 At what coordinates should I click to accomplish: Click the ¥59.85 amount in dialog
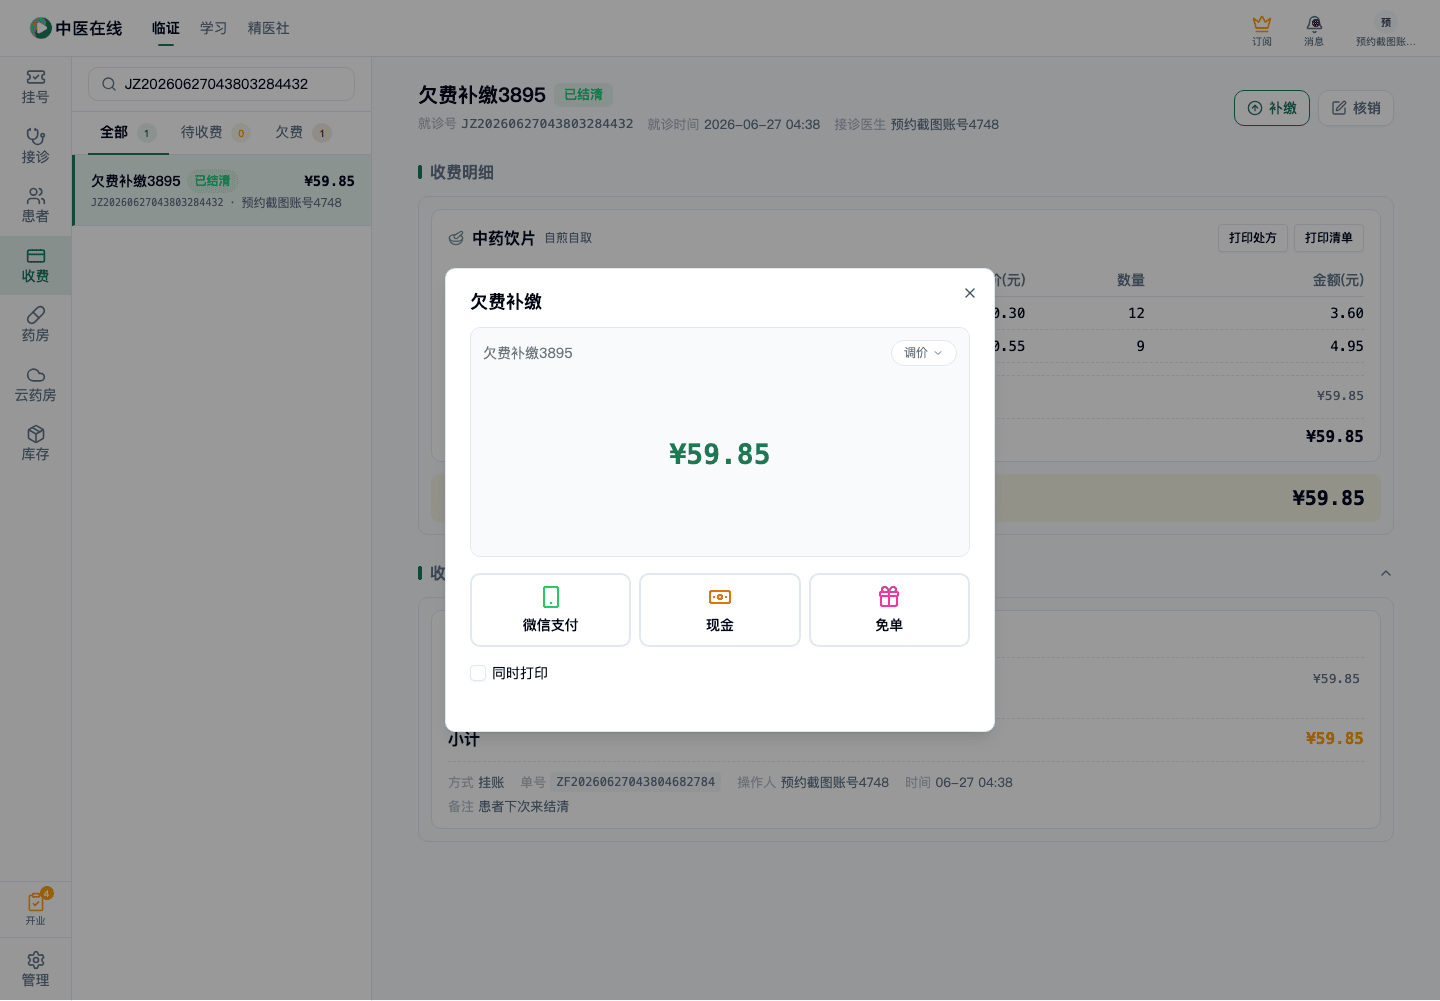(x=720, y=454)
